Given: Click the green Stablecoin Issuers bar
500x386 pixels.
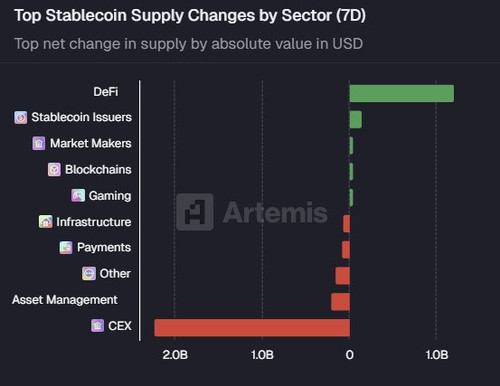Looking at the screenshot, I should tap(356, 119).
